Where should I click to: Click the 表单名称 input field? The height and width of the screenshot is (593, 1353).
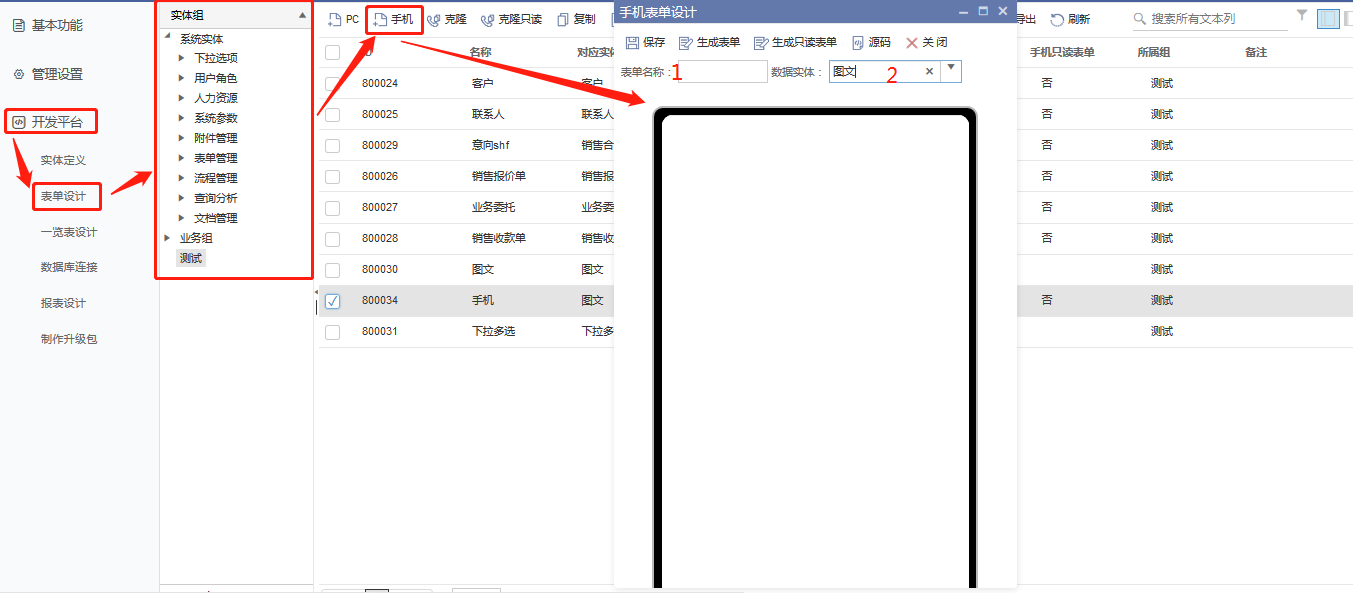[722, 72]
